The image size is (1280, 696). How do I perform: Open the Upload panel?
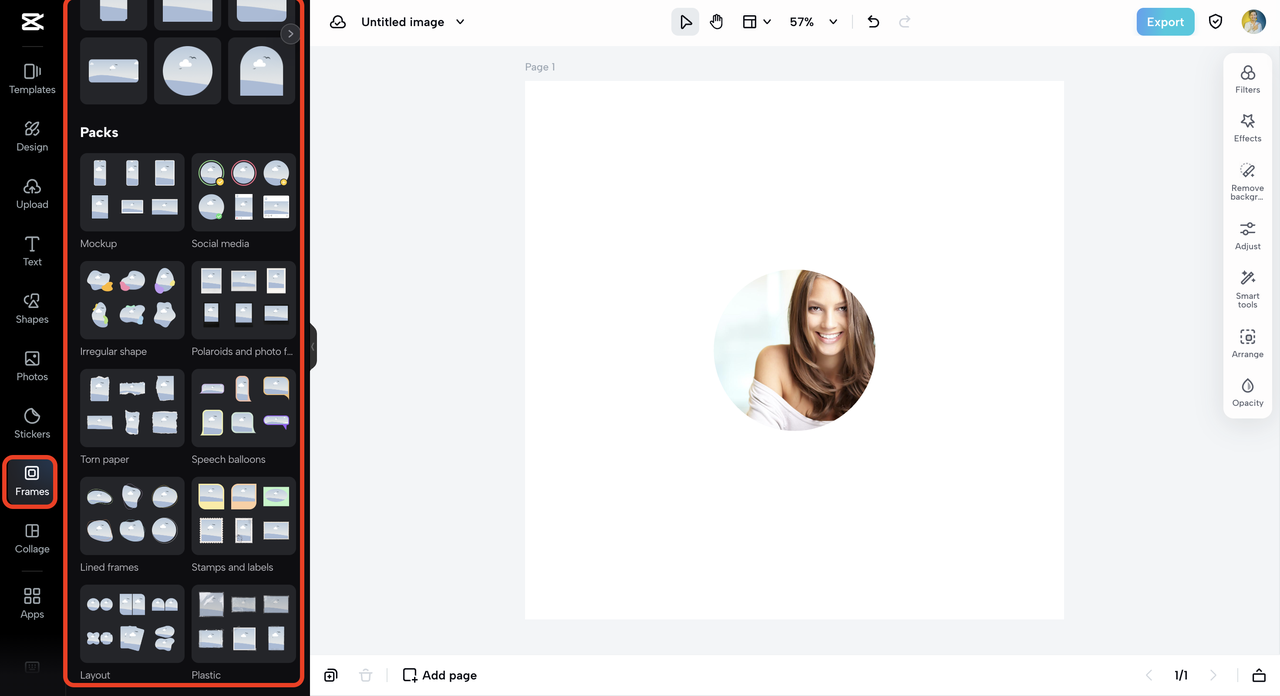click(x=32, y=194)
